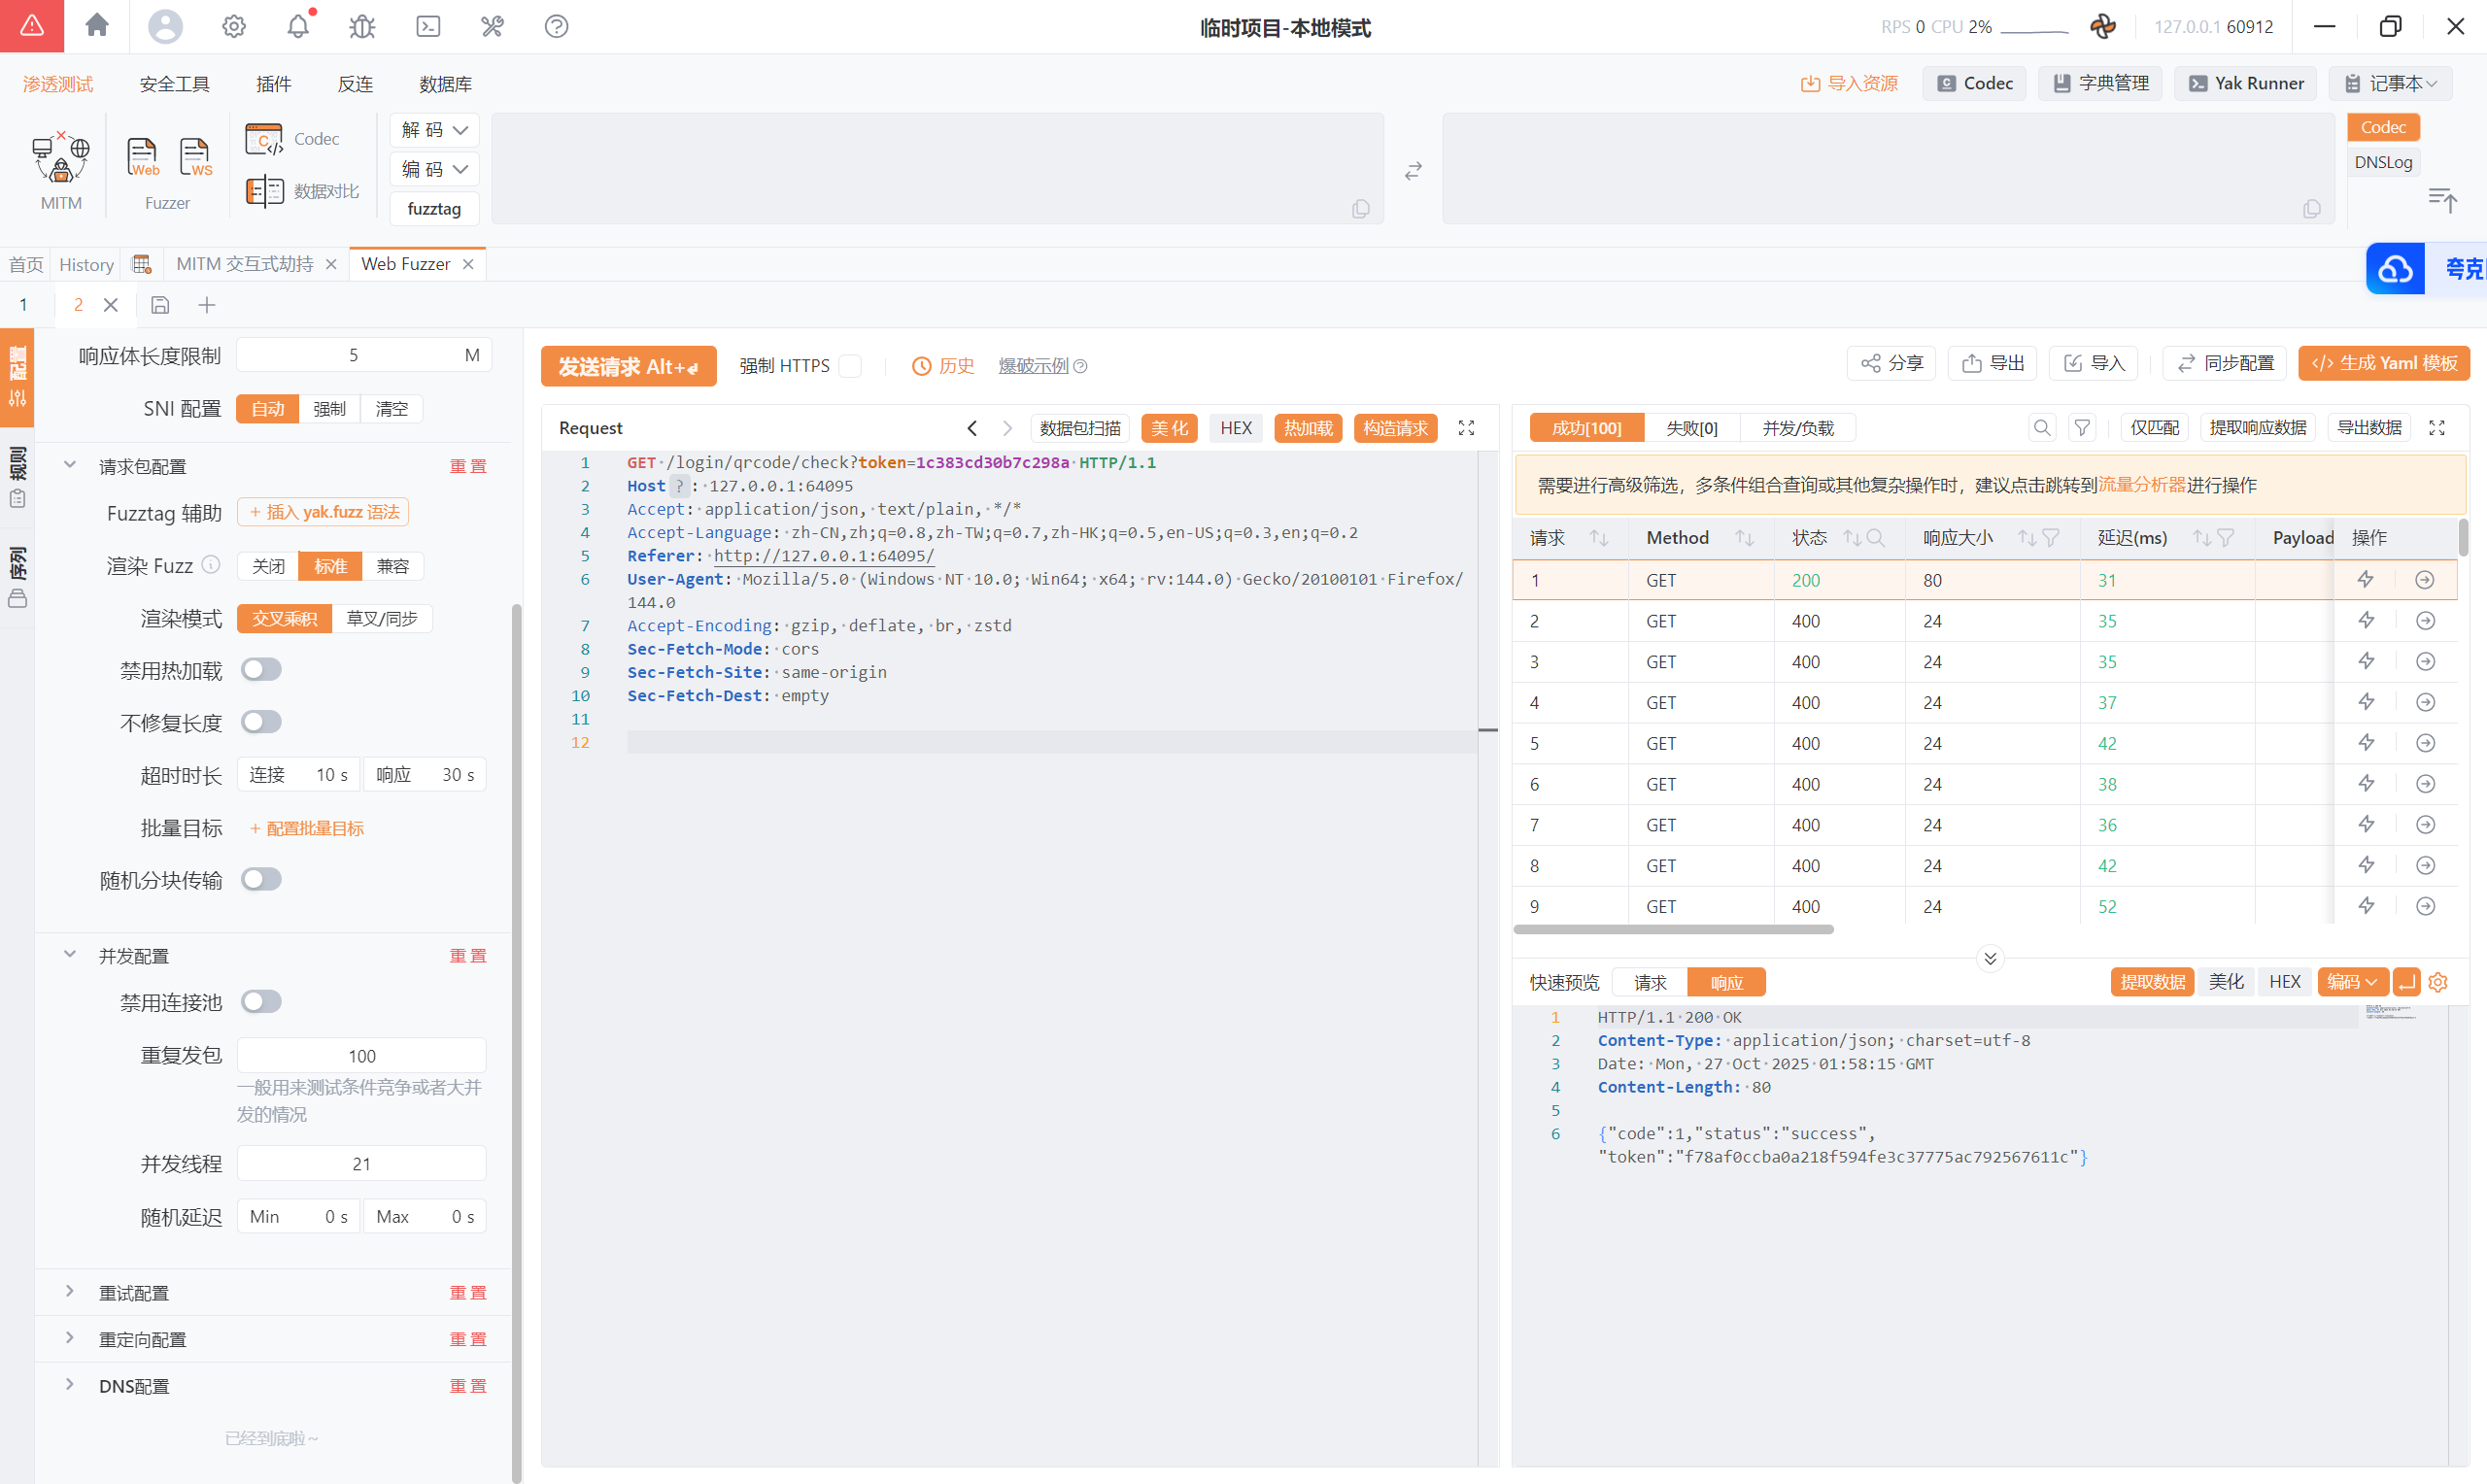Click the save icon next to fuzzer tabs

point(160,305)
